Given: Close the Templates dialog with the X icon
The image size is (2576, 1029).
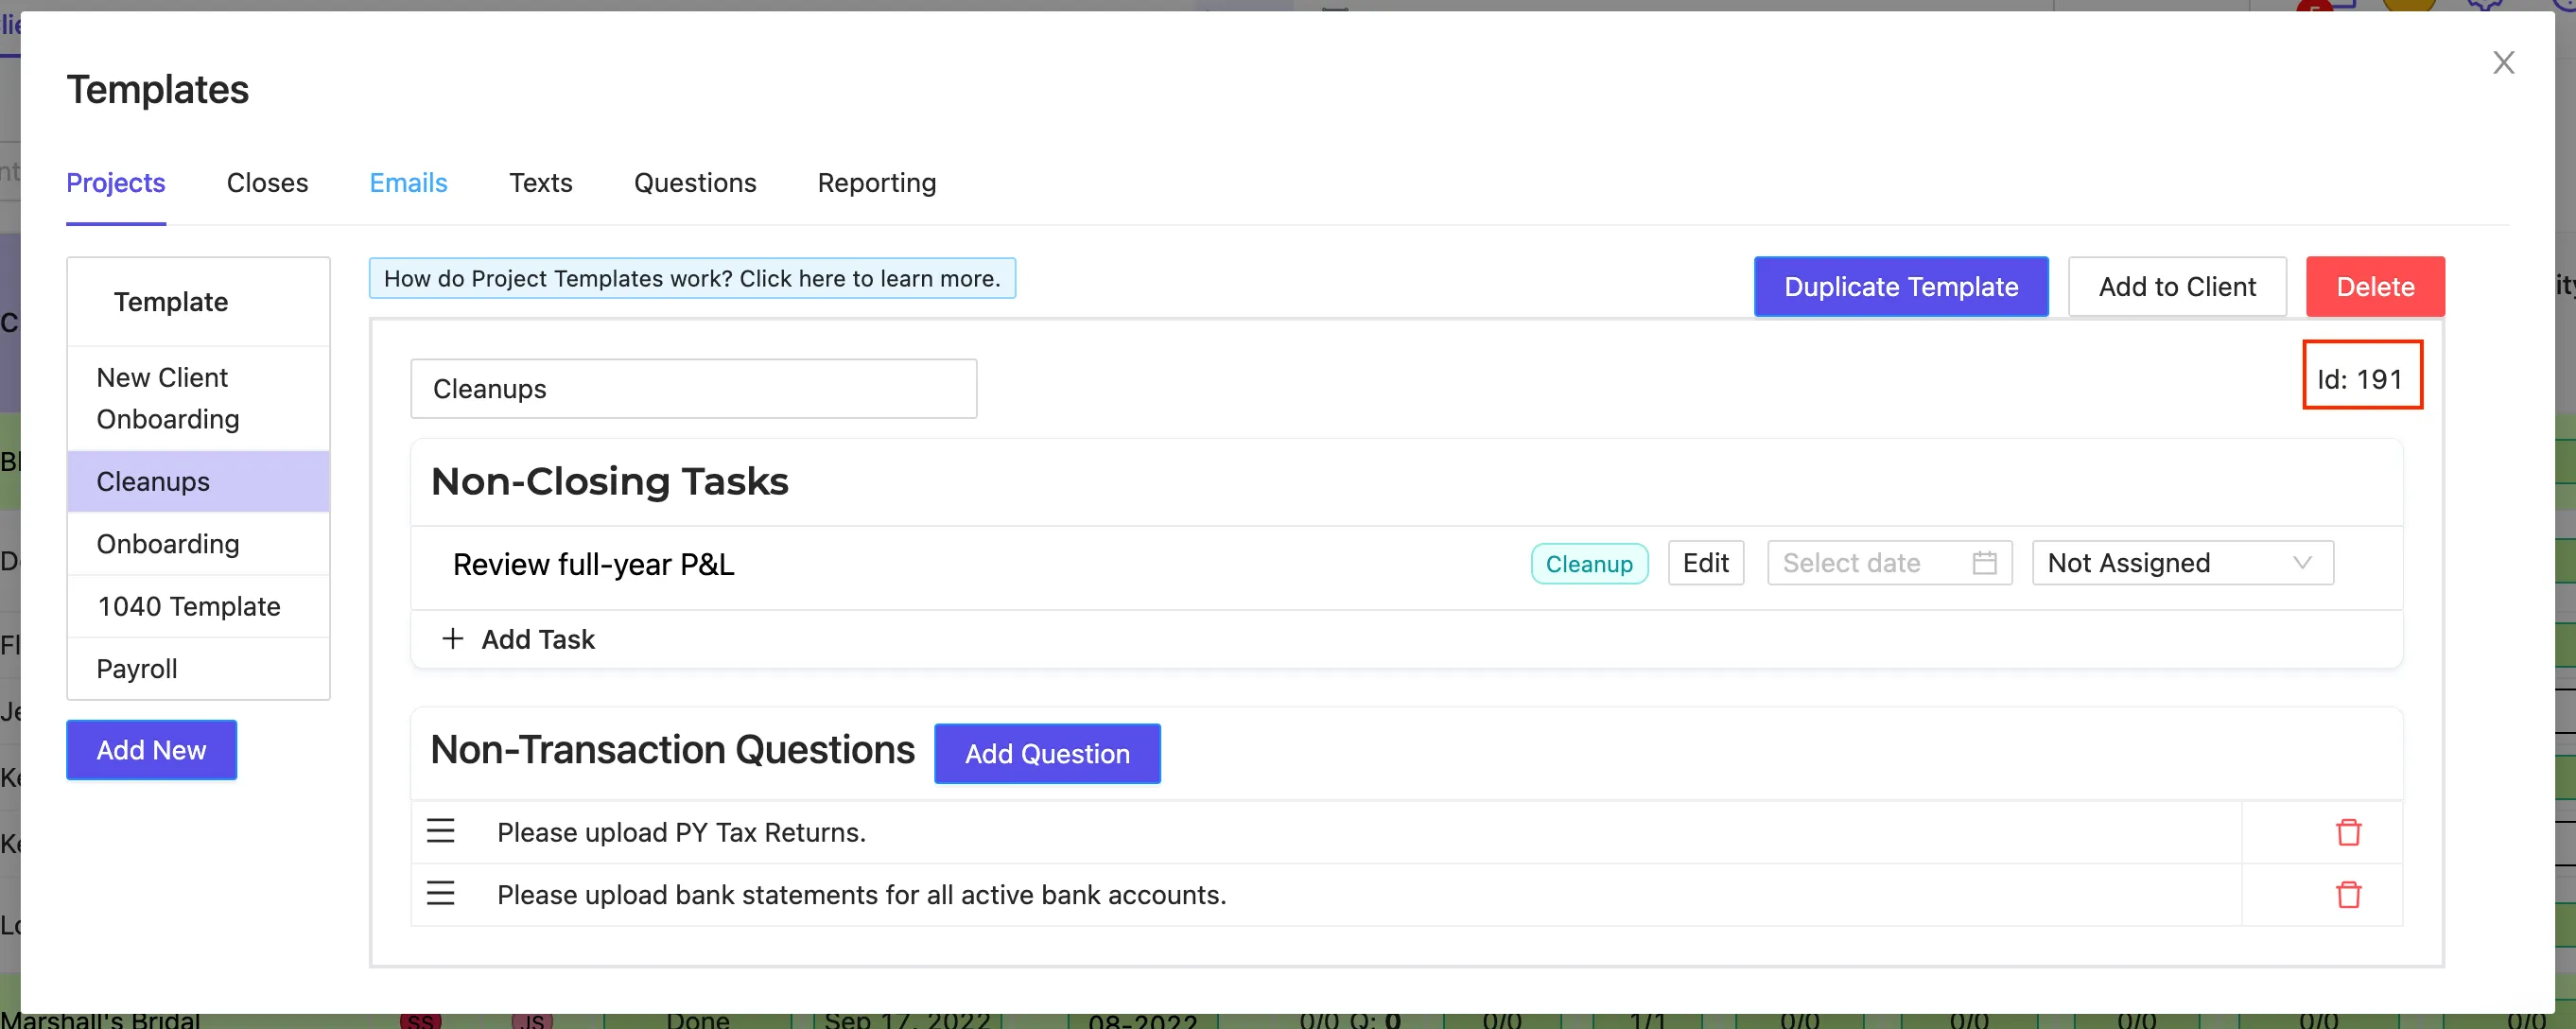Looking at the screenshot, I should 2502,63.
